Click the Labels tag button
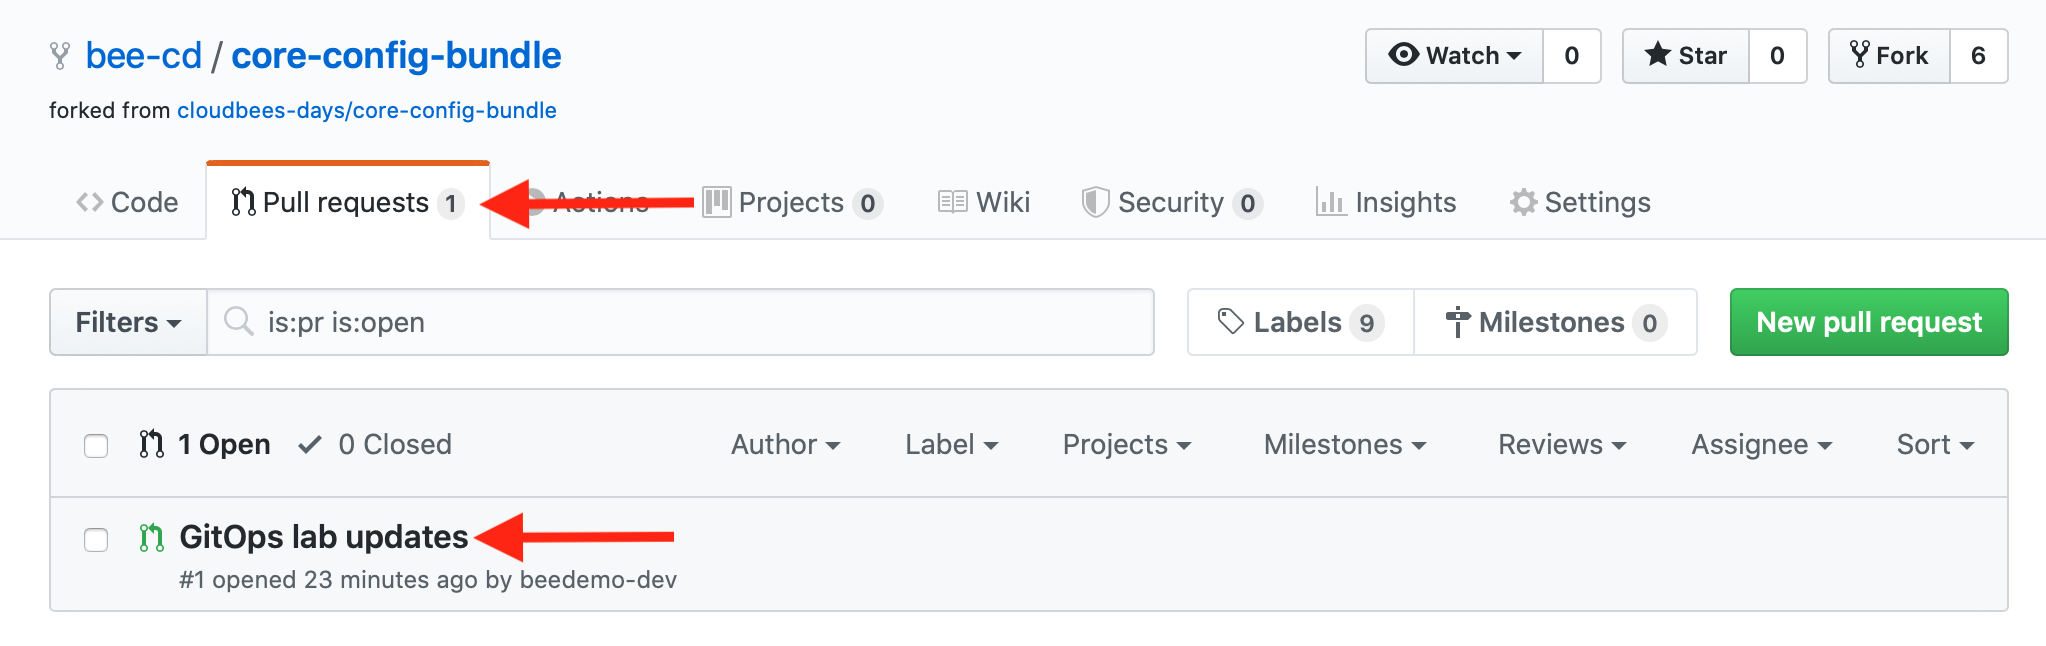The image size is (2046, 646). click(1301, 322)
